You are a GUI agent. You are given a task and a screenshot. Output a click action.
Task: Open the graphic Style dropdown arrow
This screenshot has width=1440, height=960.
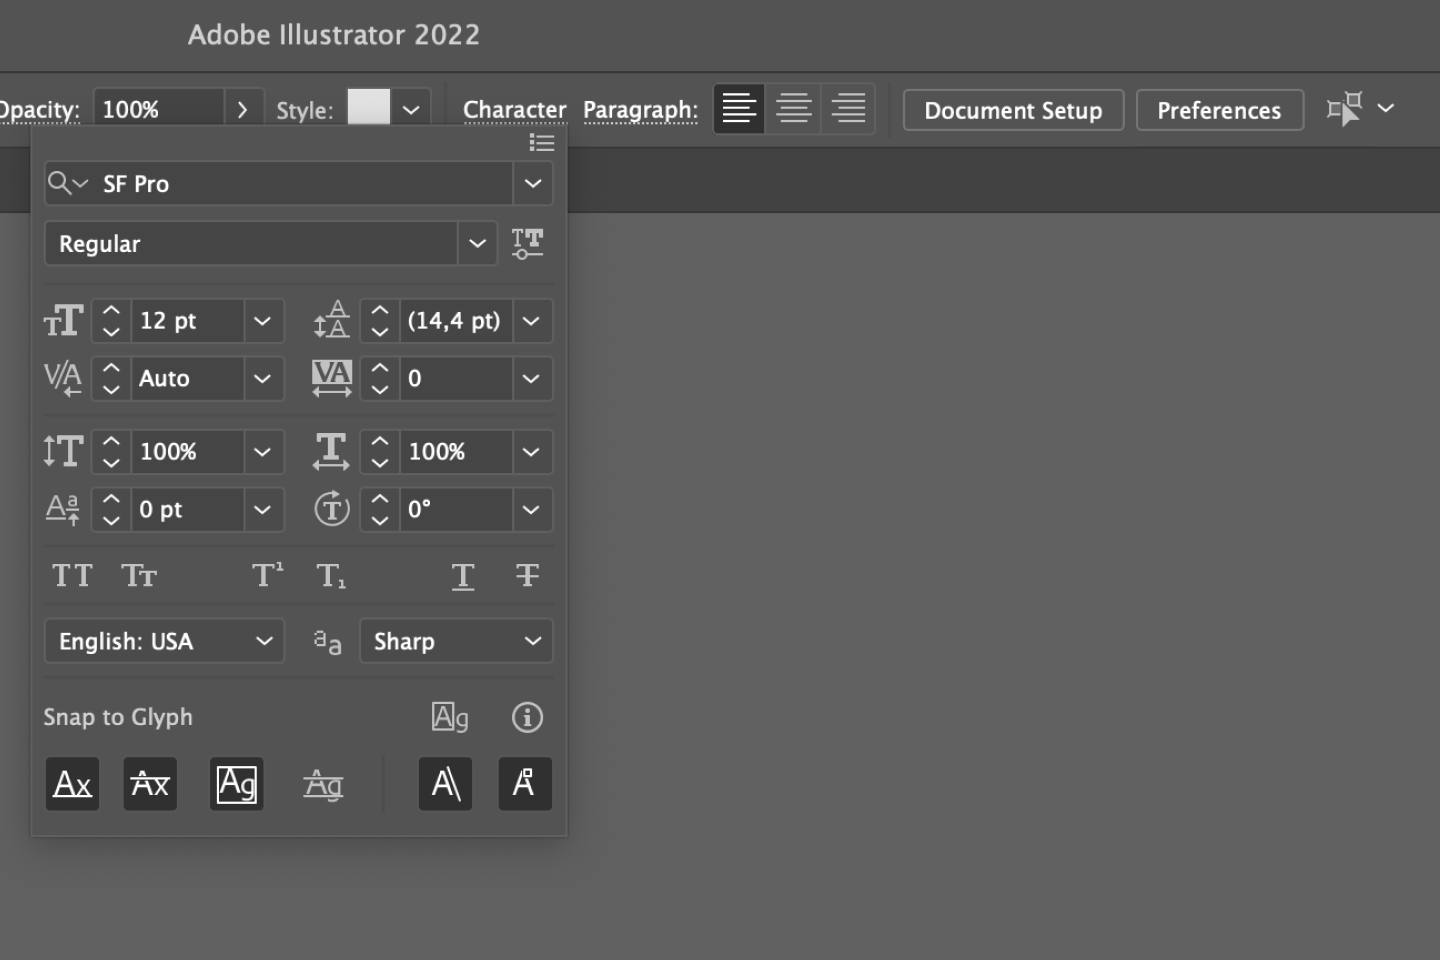coord(411,109)
